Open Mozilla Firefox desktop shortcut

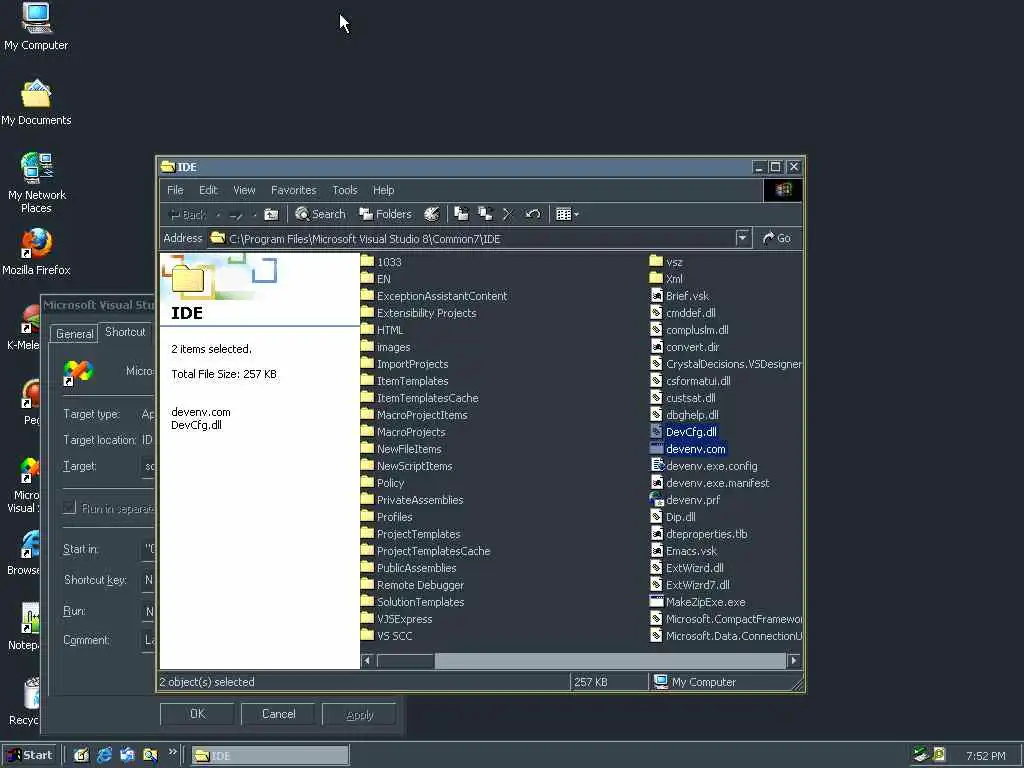[x=36, y=252]
